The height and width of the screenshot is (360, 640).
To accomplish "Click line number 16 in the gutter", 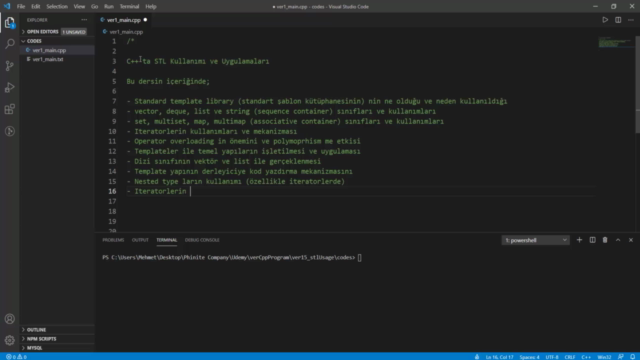I will tap(112, 191).
